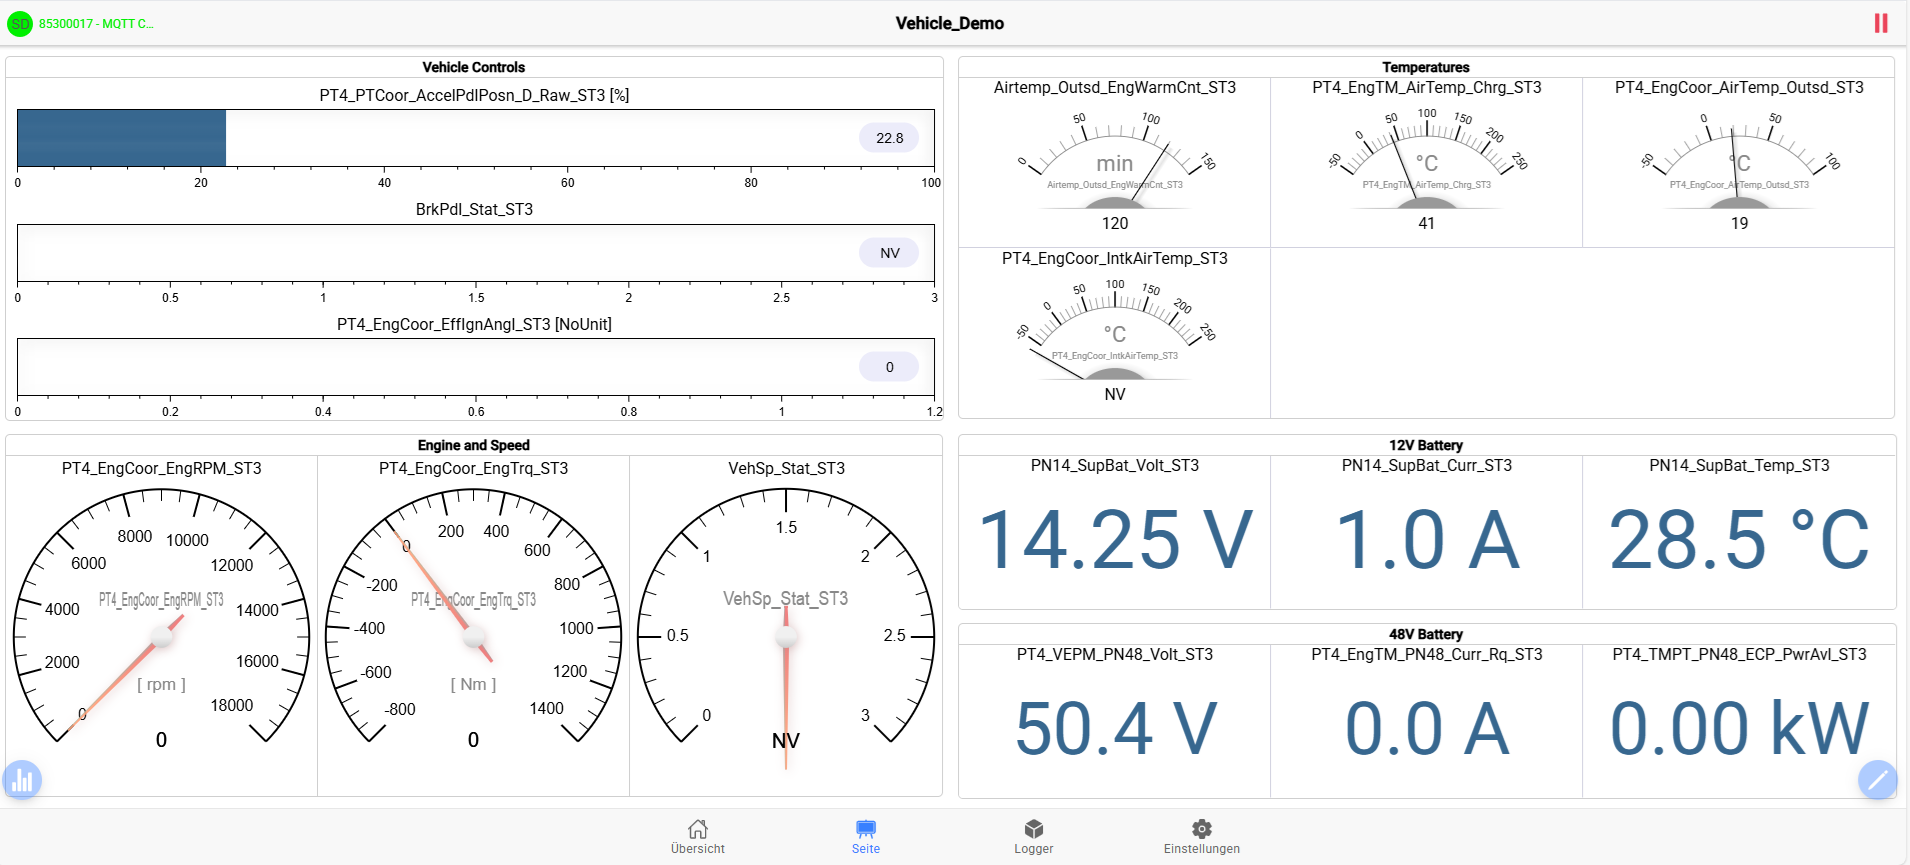Click the intake air temperature gauge
The width and height of the screenshot is (1910, 865).
(1114, 332)
